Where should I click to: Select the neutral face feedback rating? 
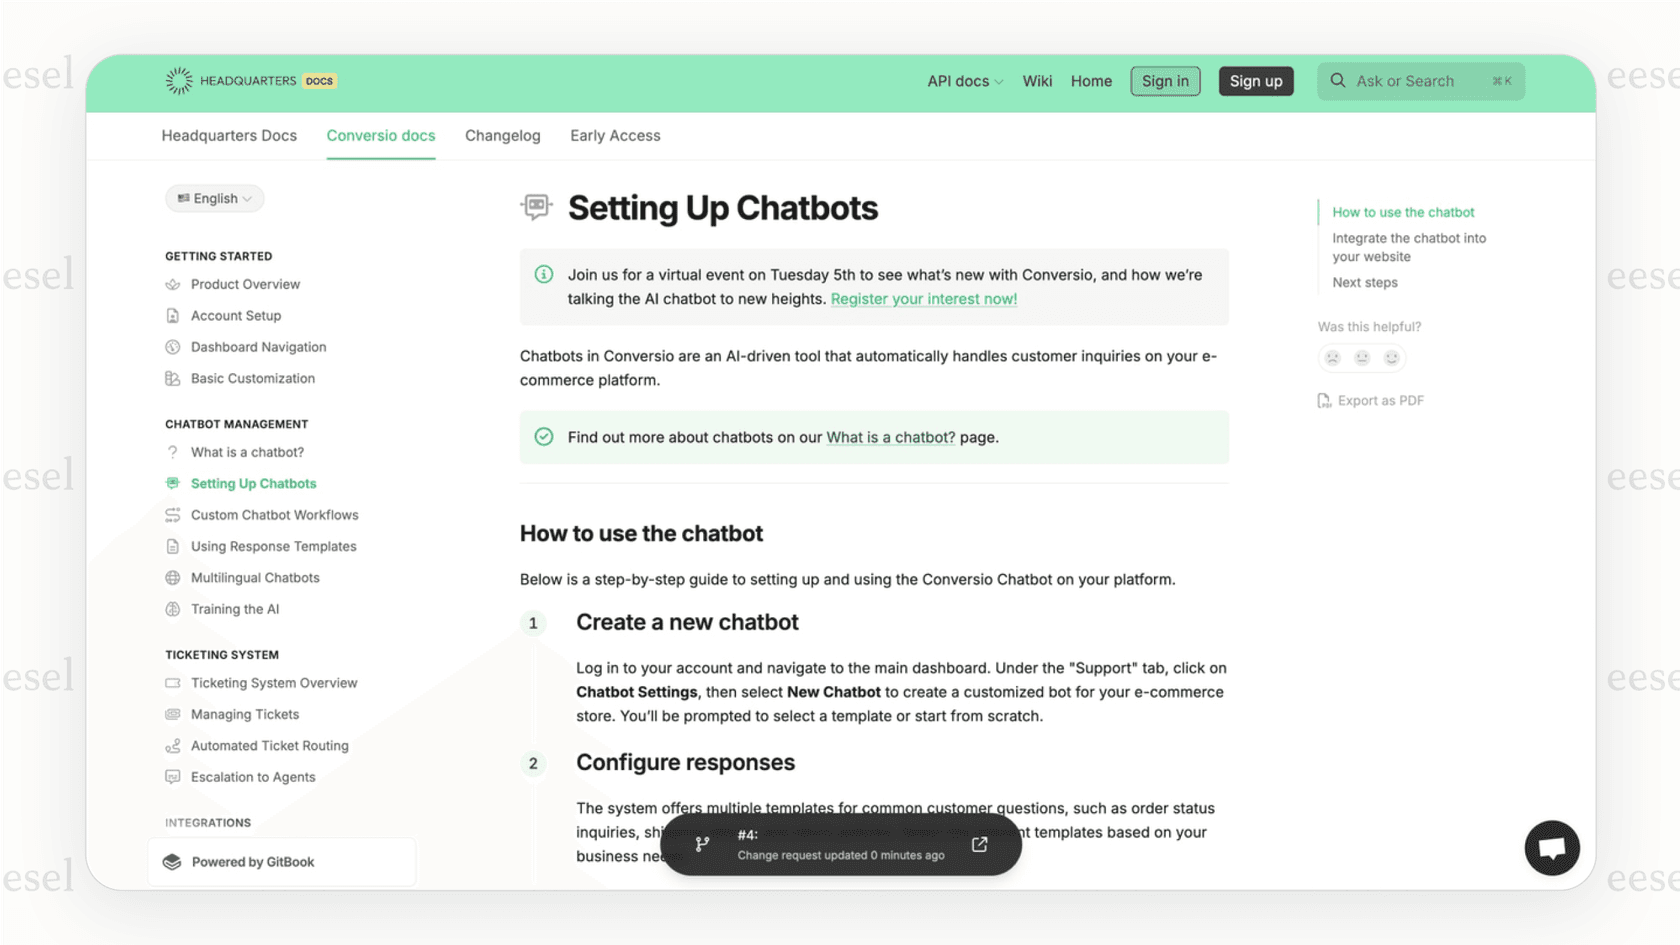(1362, 357)
